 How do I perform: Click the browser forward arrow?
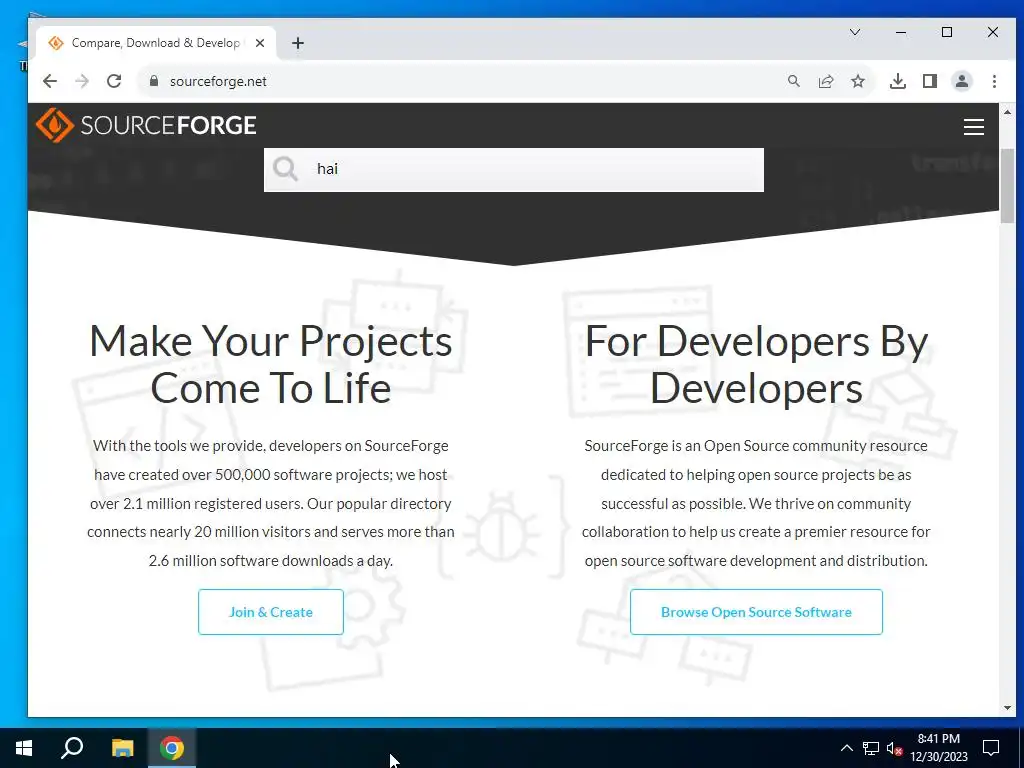tap(82, 81)
